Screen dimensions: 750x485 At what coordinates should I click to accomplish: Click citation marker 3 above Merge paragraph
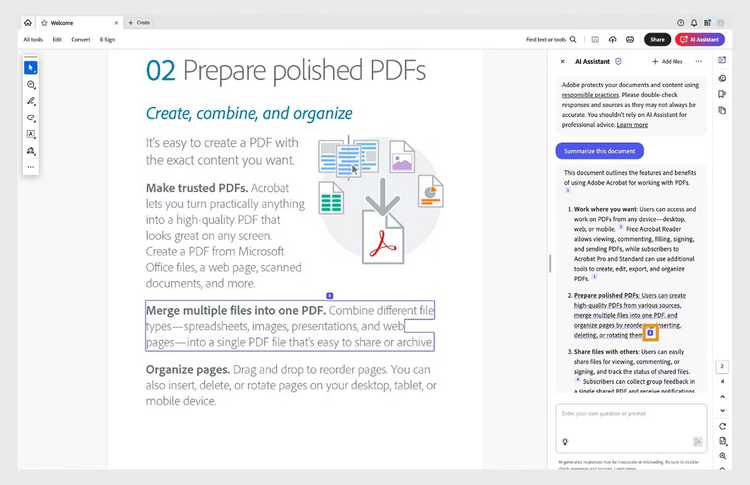[330, 296]
